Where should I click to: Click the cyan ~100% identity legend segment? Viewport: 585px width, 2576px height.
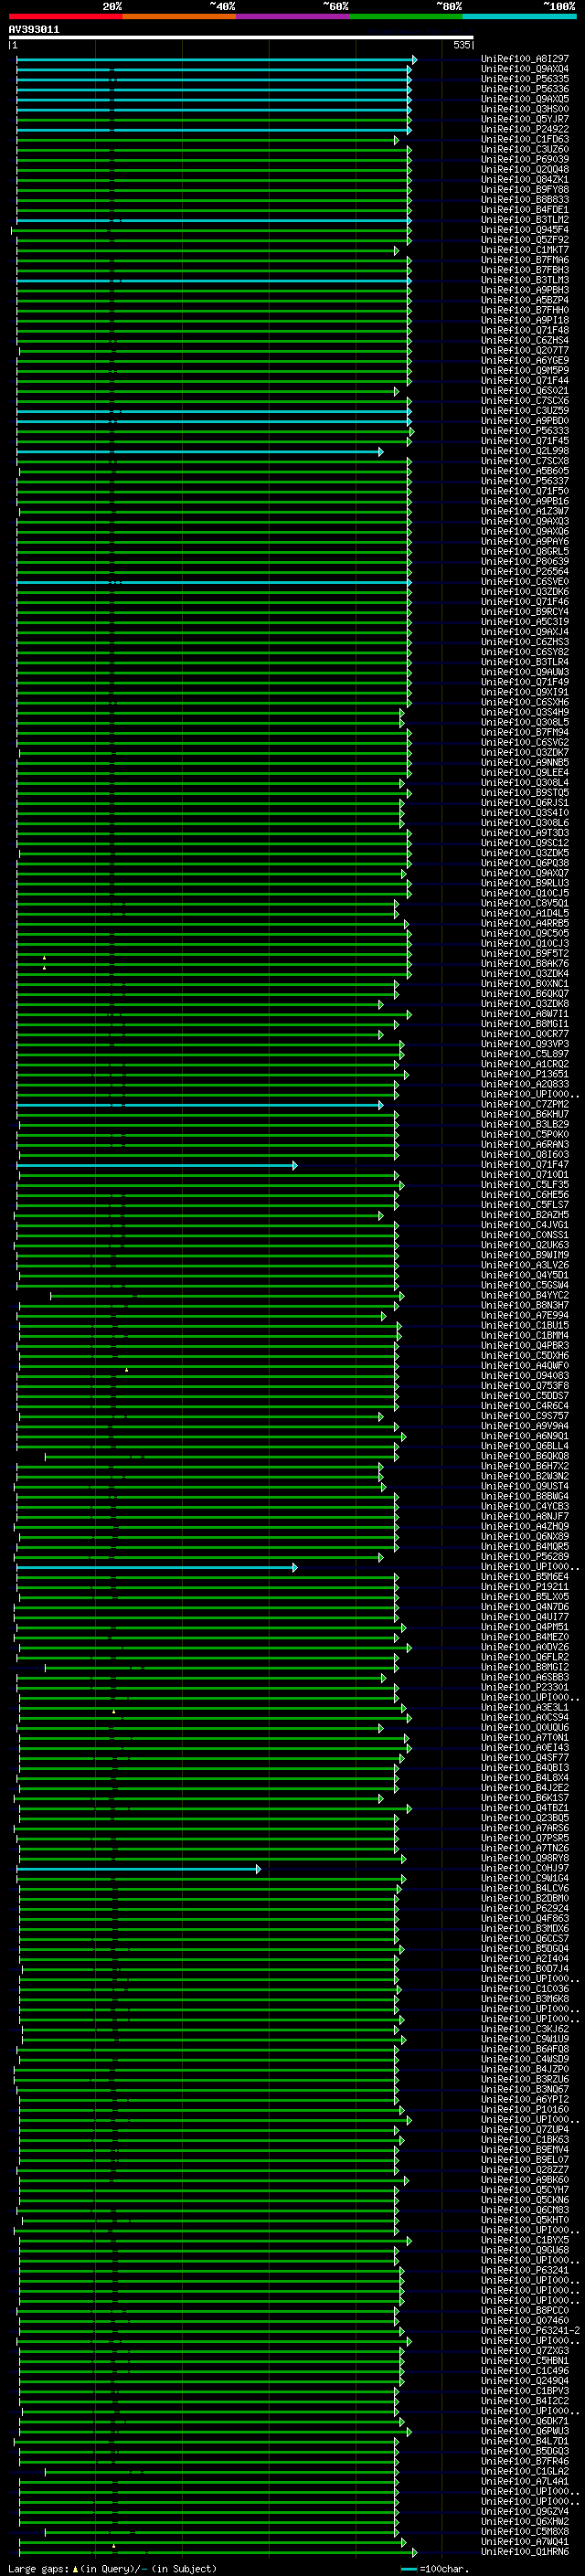click(520, 16)
